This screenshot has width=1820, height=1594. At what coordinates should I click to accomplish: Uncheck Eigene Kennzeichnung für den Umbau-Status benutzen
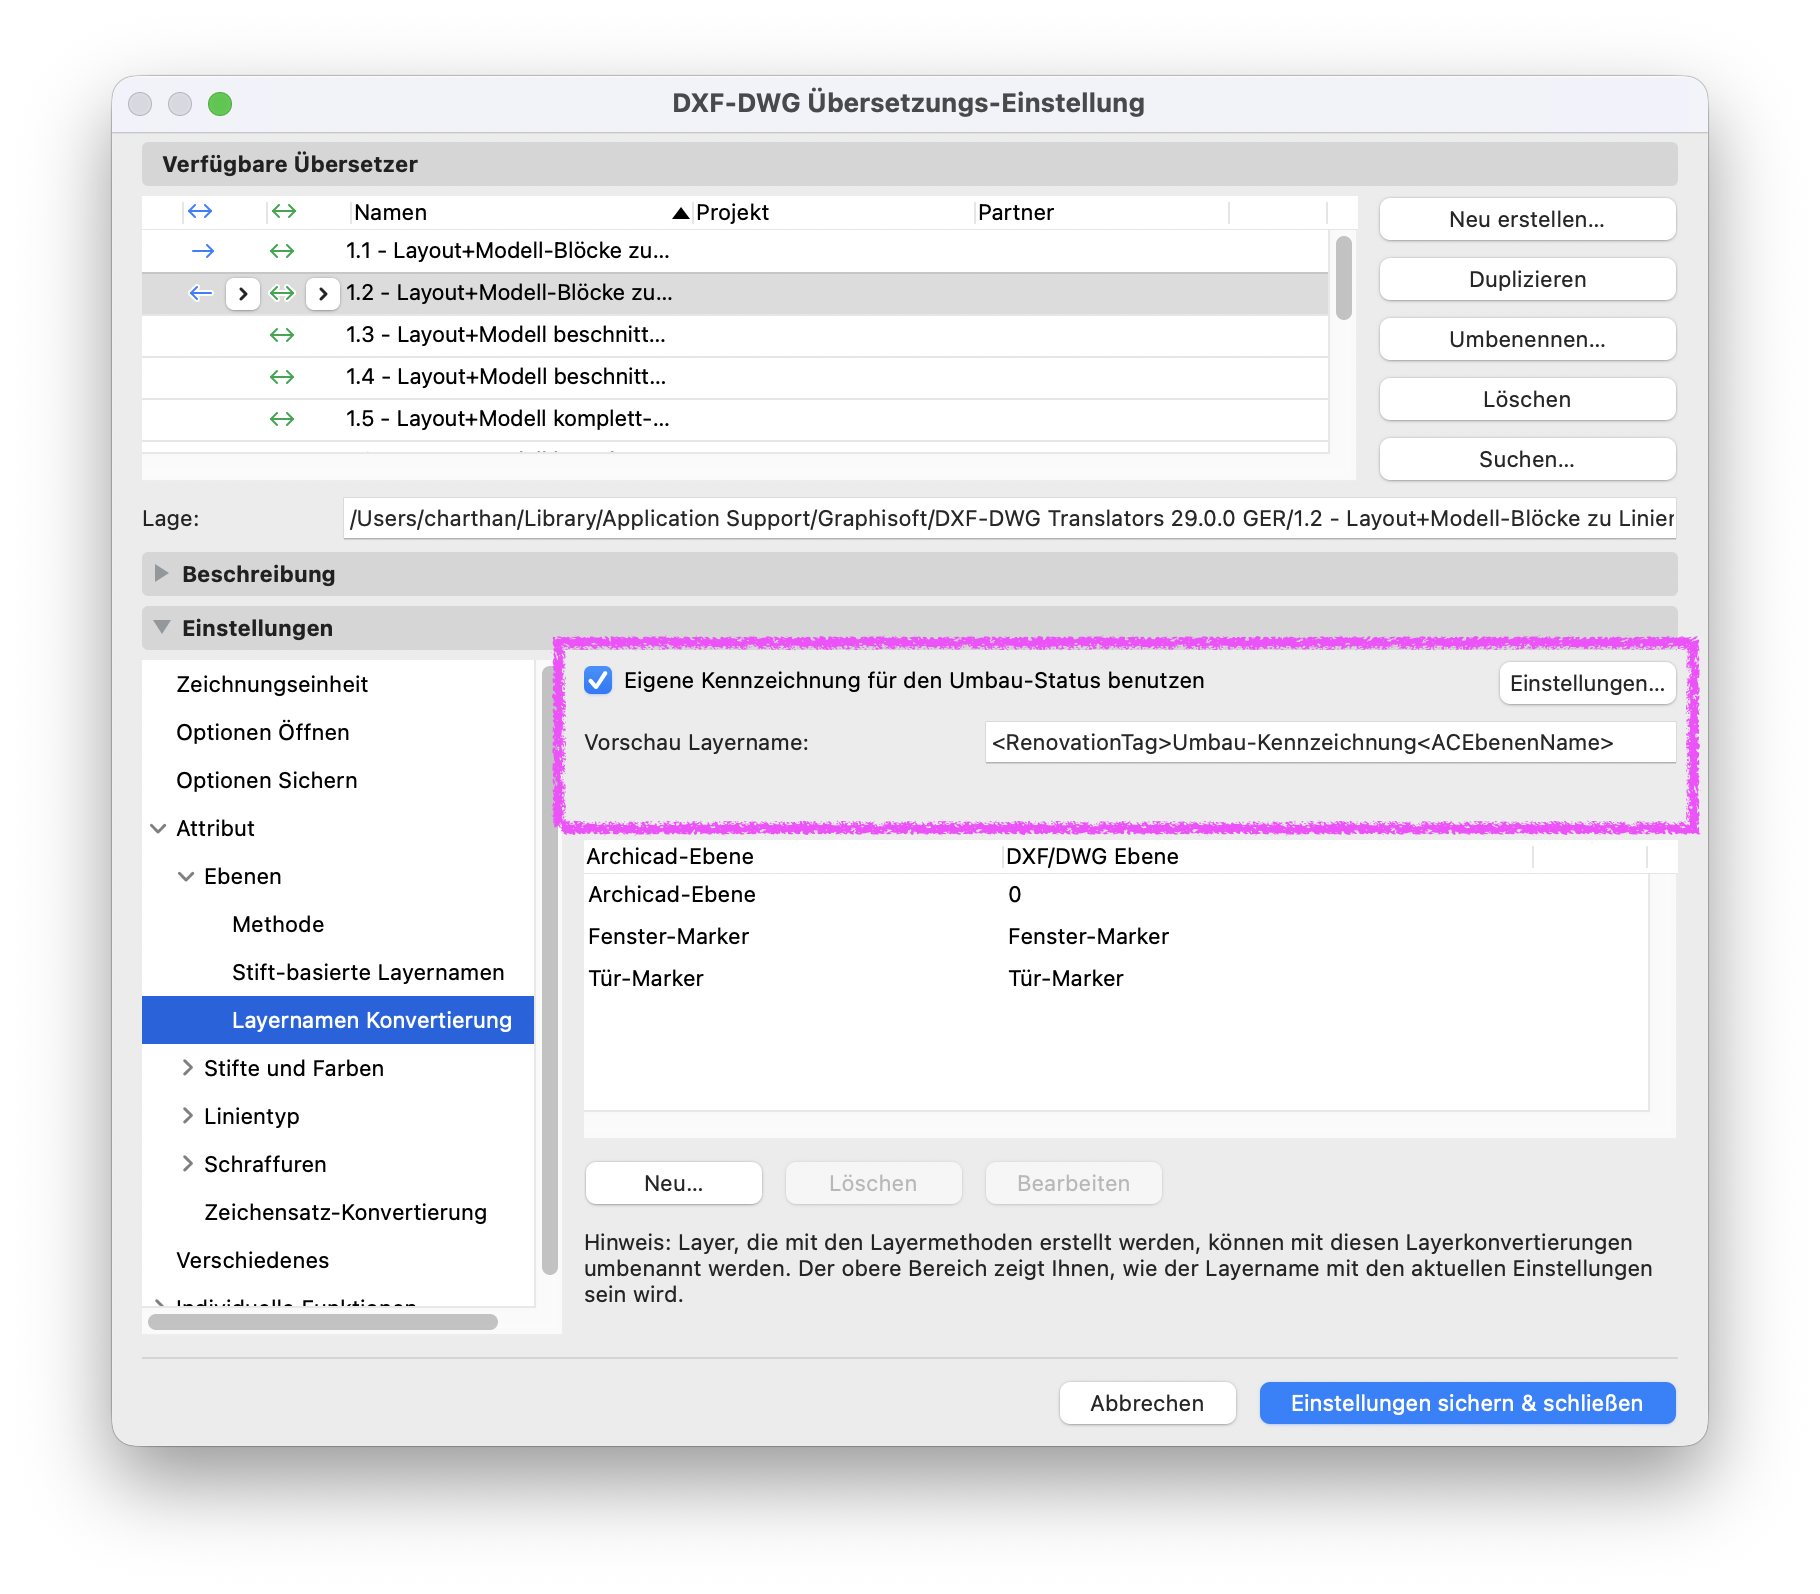tap(598, 681)
